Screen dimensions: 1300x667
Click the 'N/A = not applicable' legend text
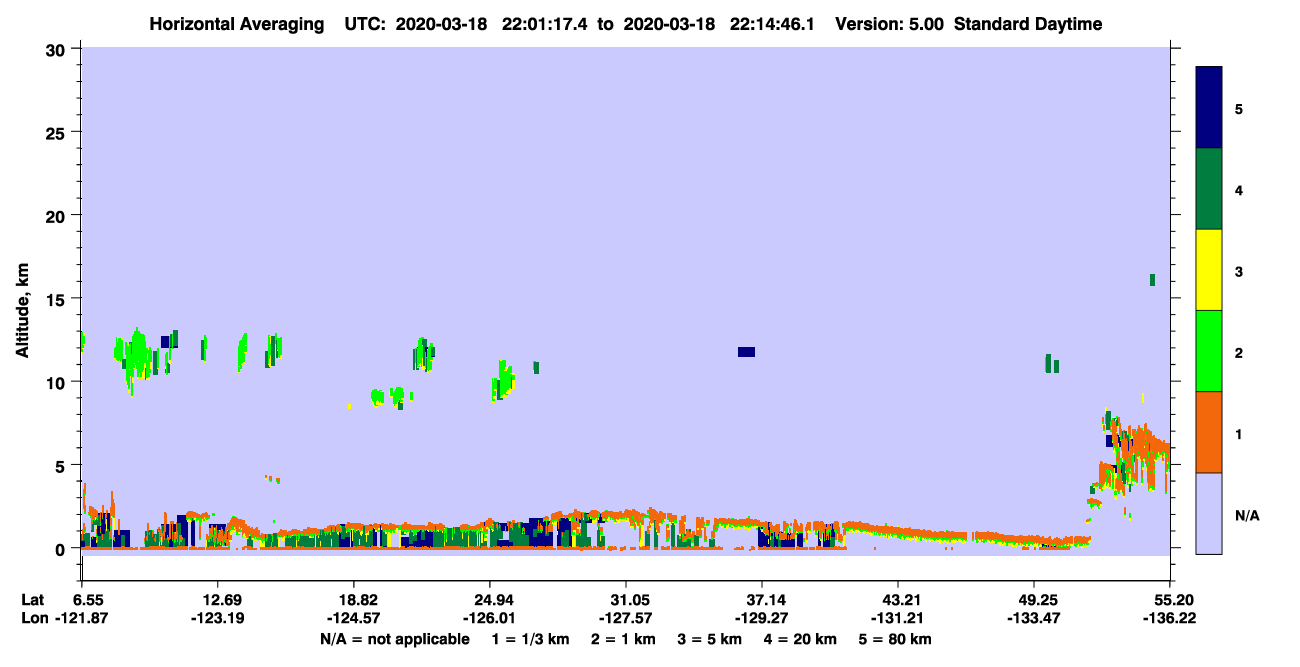coord(394,639)
